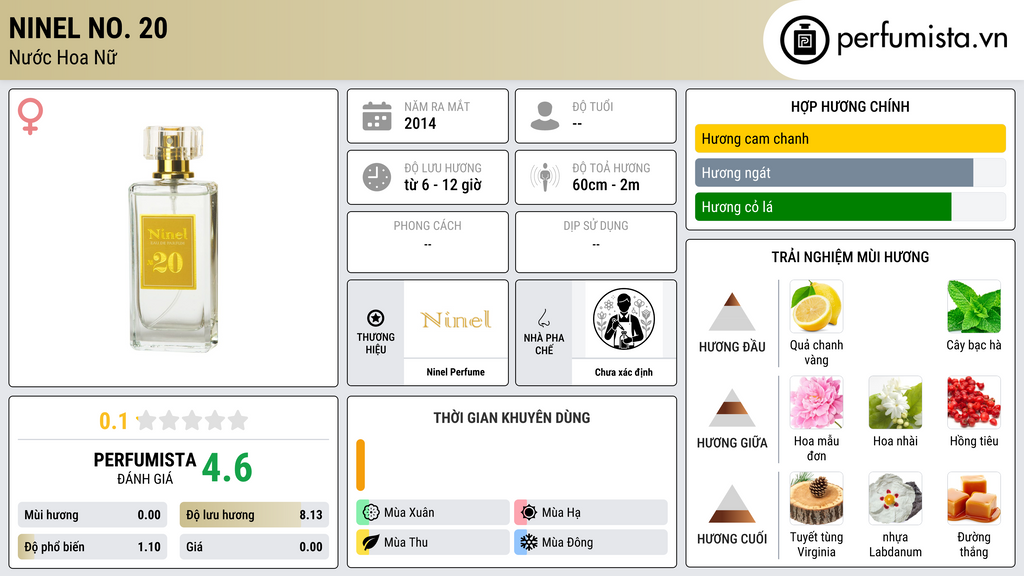Click the green 4.6 Perfumista rating
Screen dimensions: 1024x576
227,468
